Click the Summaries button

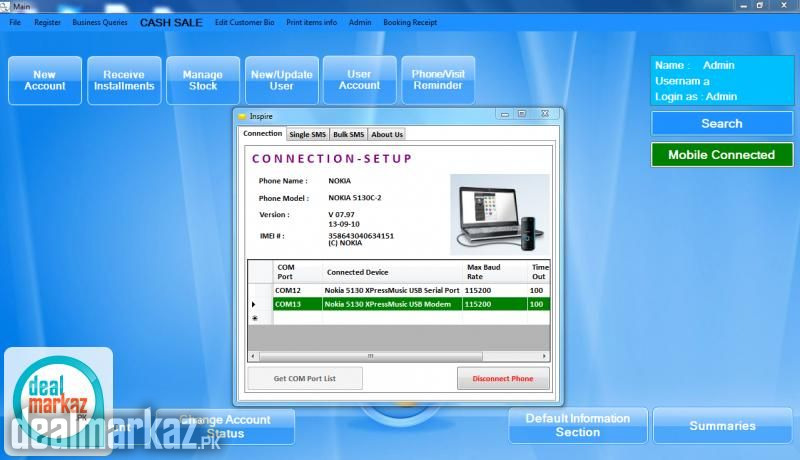click(722, 425)
